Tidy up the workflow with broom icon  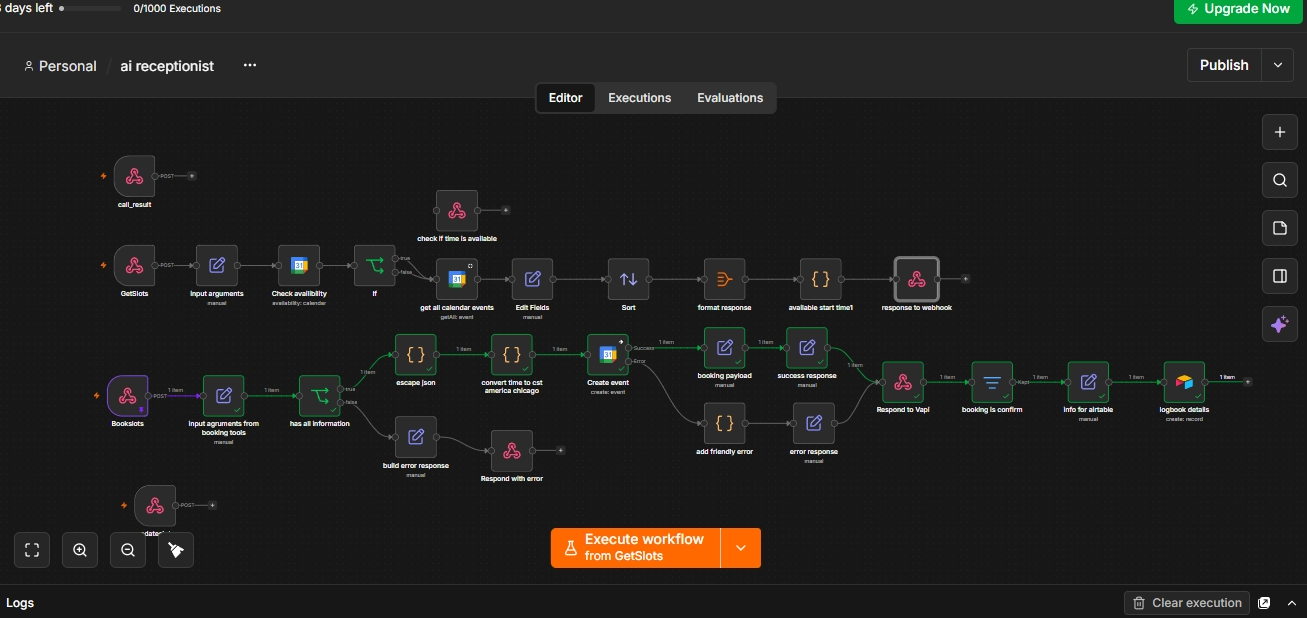176,550
